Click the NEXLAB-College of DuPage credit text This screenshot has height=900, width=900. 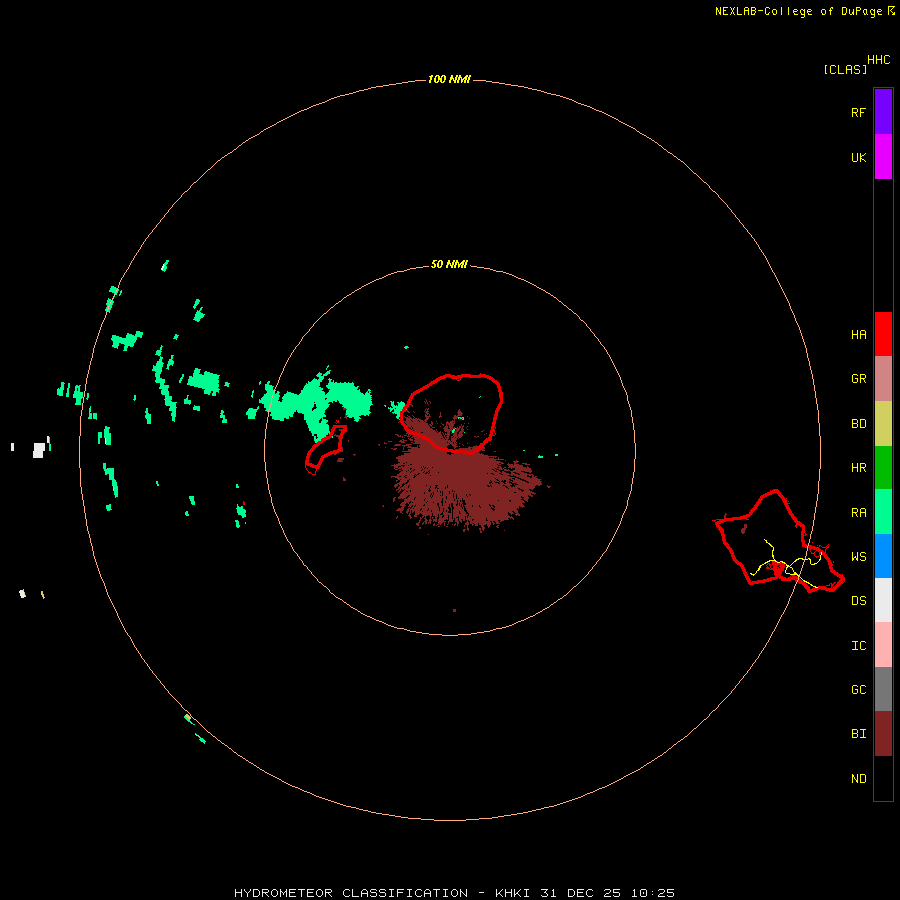[798, 11]
